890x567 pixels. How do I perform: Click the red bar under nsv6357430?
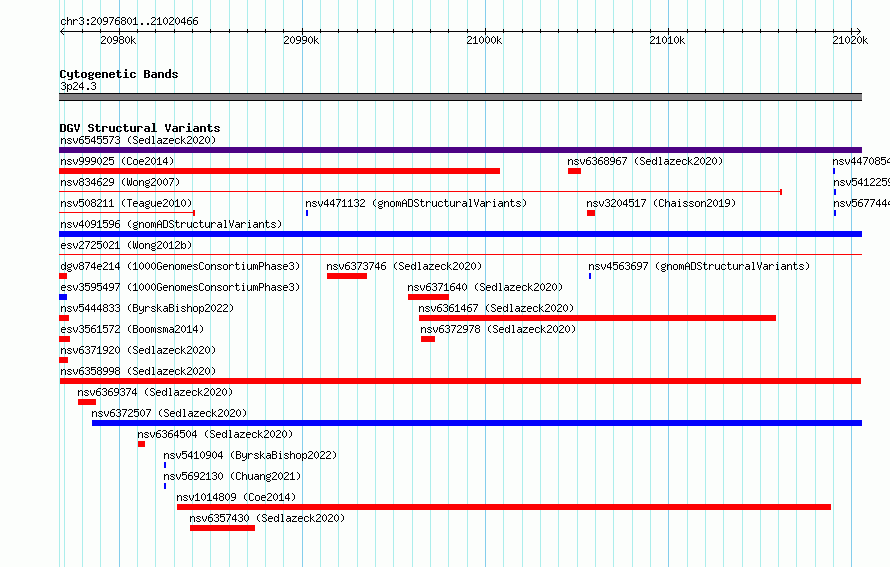[222, 528]
